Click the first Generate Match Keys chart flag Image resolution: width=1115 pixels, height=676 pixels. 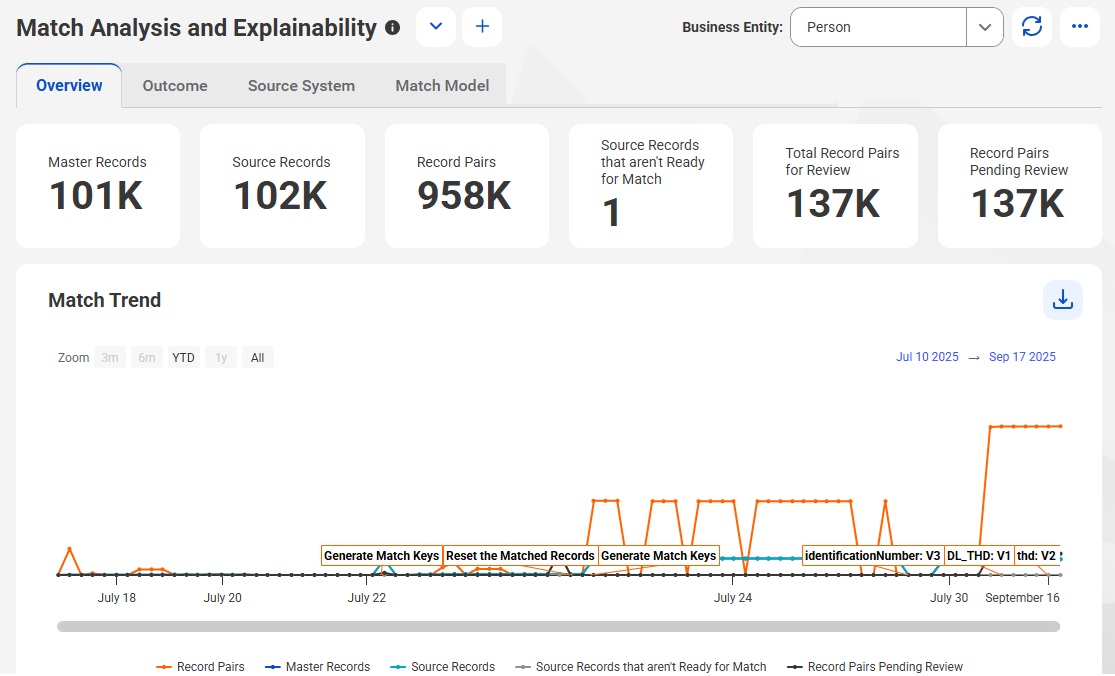382,556
